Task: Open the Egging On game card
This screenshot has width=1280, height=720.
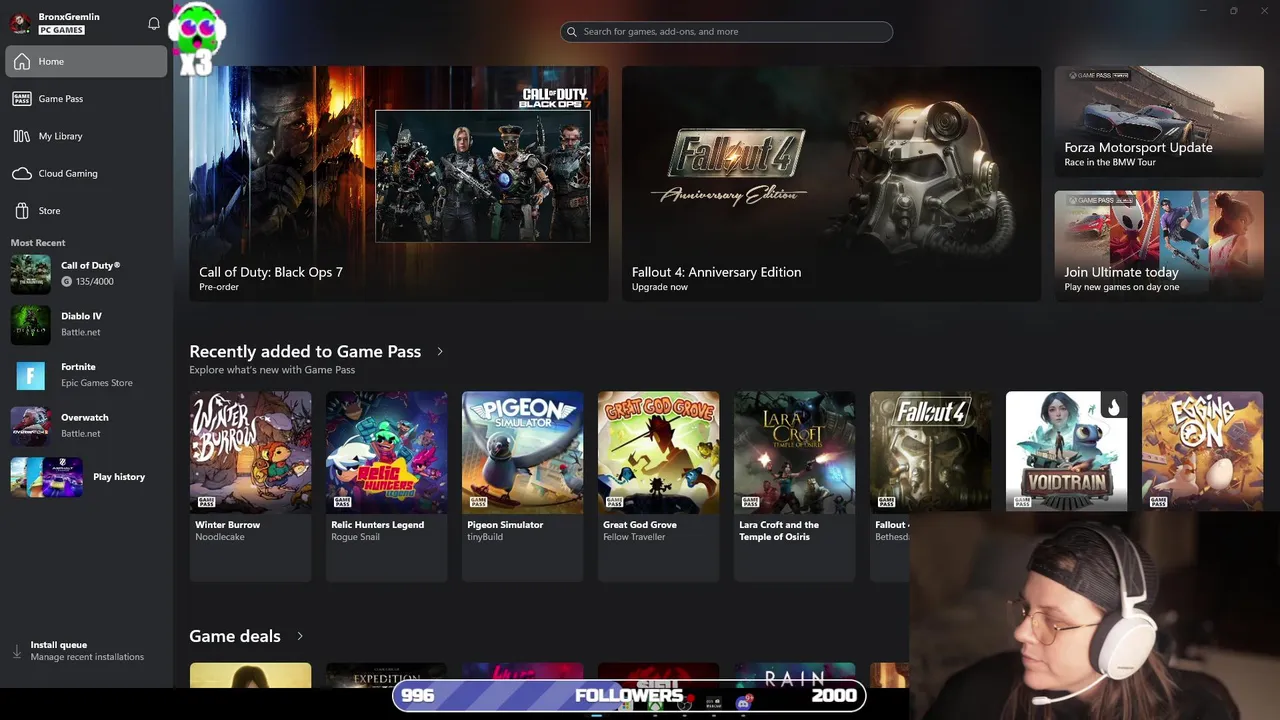Action: click(1203, 452)
